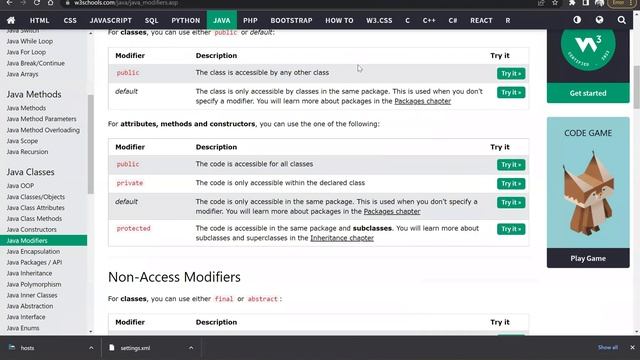This screenshot has width=640, height=360.
Task: Show all downloads link
Action: tap(608, 347)
